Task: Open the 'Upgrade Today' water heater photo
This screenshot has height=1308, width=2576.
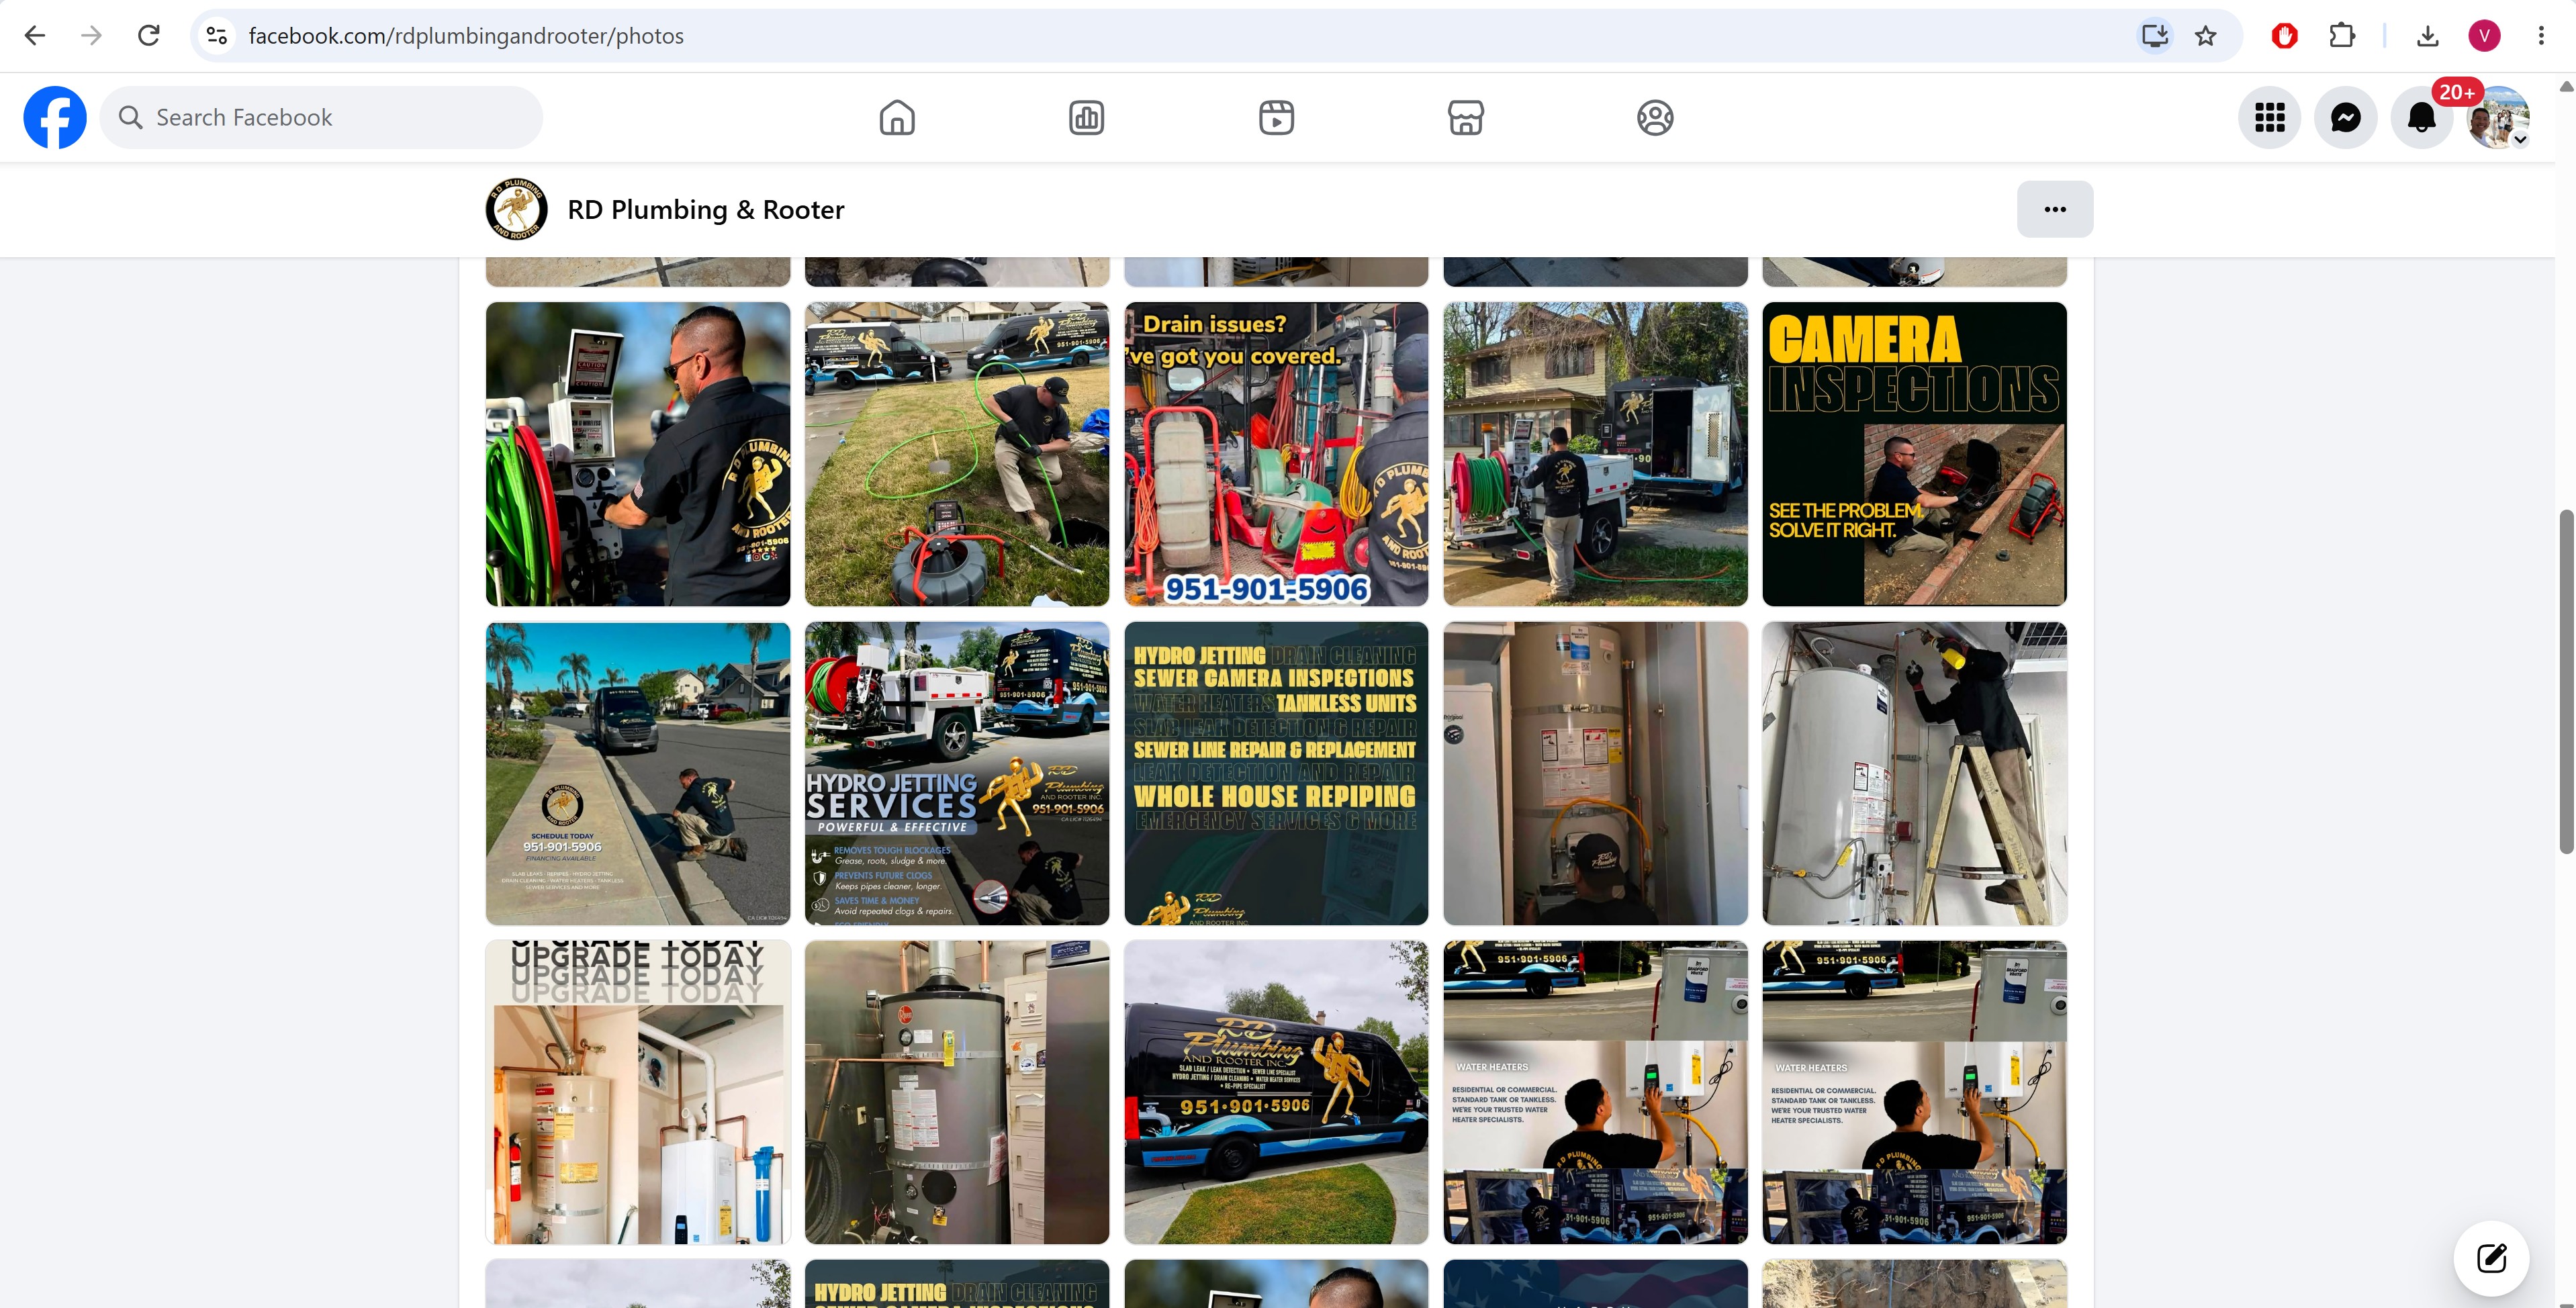Action: [x=638, y=1092]
